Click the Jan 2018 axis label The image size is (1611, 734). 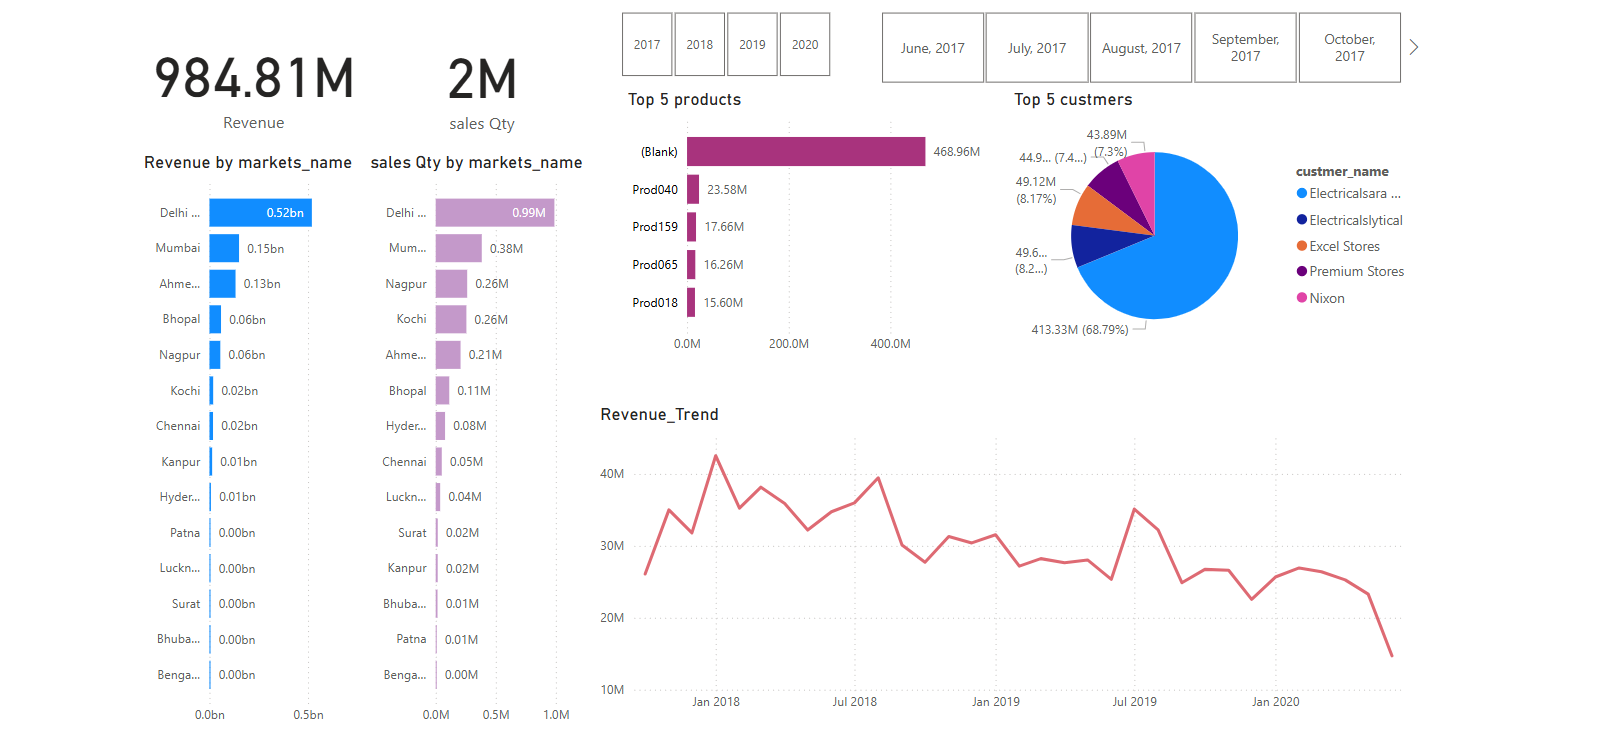[716, 701]
